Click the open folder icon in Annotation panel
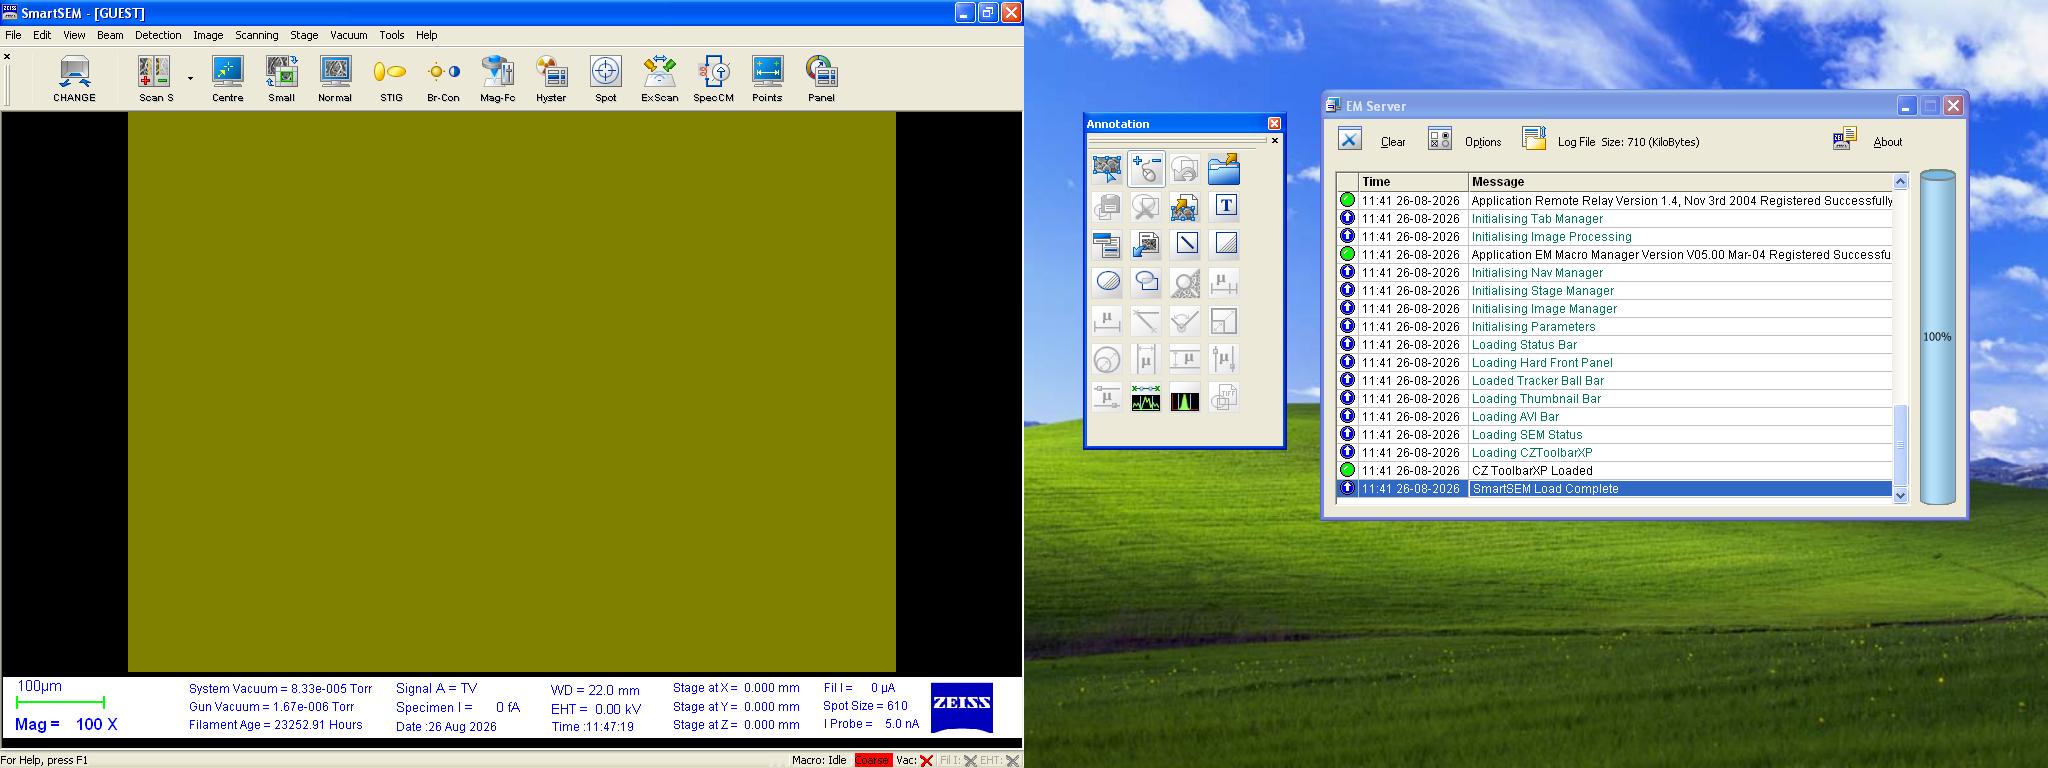This screenshot has height=768, width=2048. tap(1224, 169)
